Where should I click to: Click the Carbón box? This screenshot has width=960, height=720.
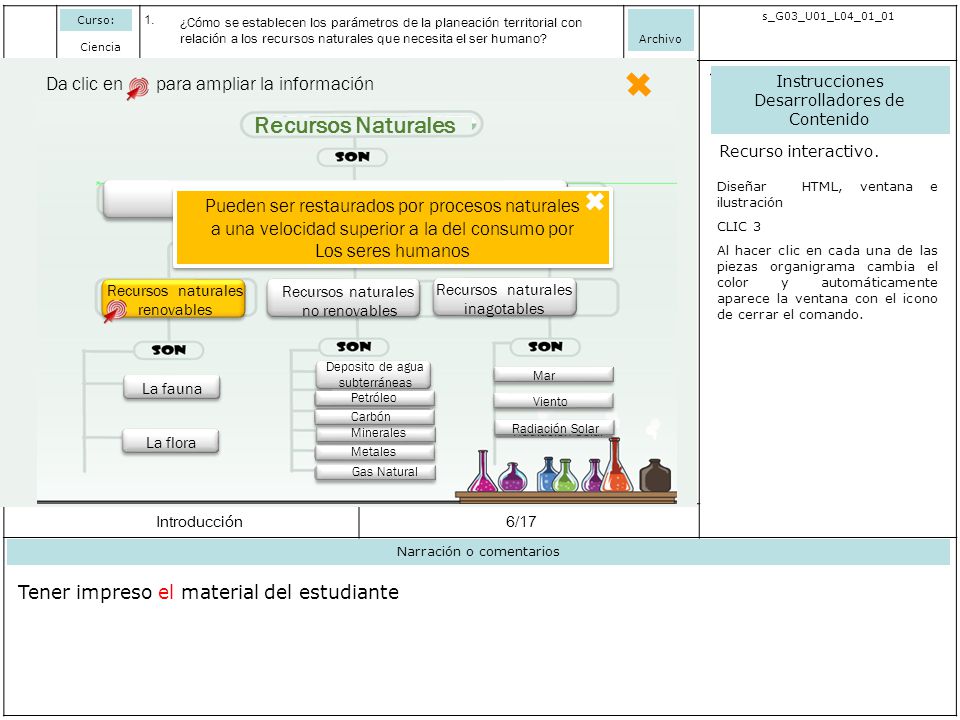click(374, 417)
